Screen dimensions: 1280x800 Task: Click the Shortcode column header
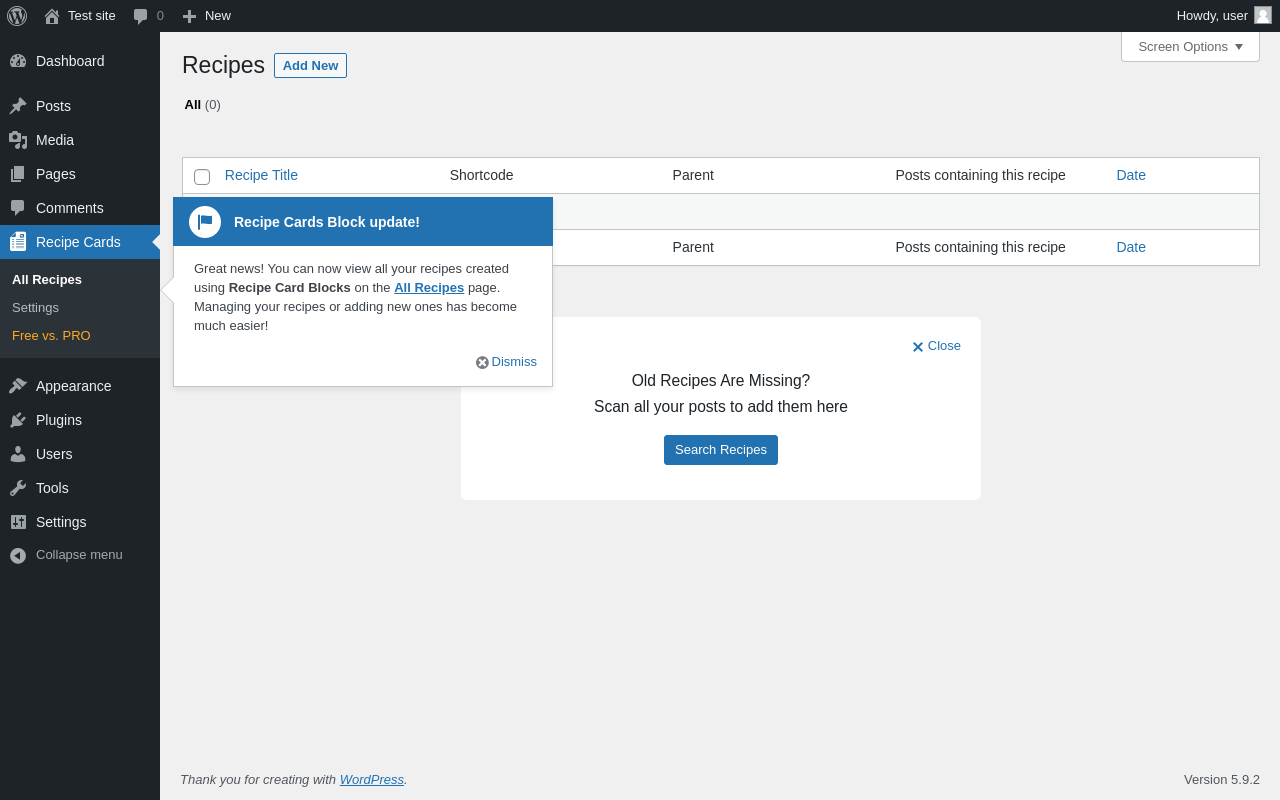(x=482, y=175)
